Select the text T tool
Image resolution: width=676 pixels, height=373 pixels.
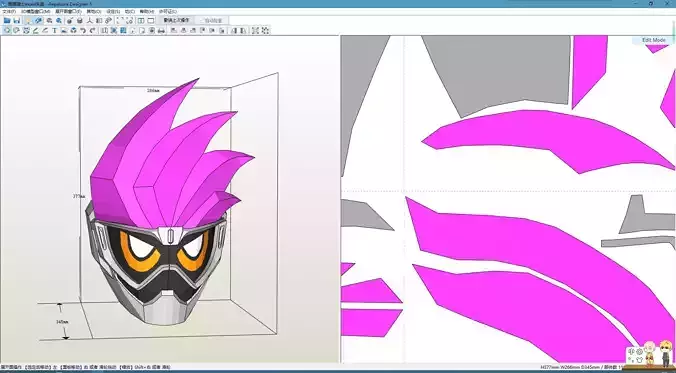pyautogui.click(x=55, y=30)
